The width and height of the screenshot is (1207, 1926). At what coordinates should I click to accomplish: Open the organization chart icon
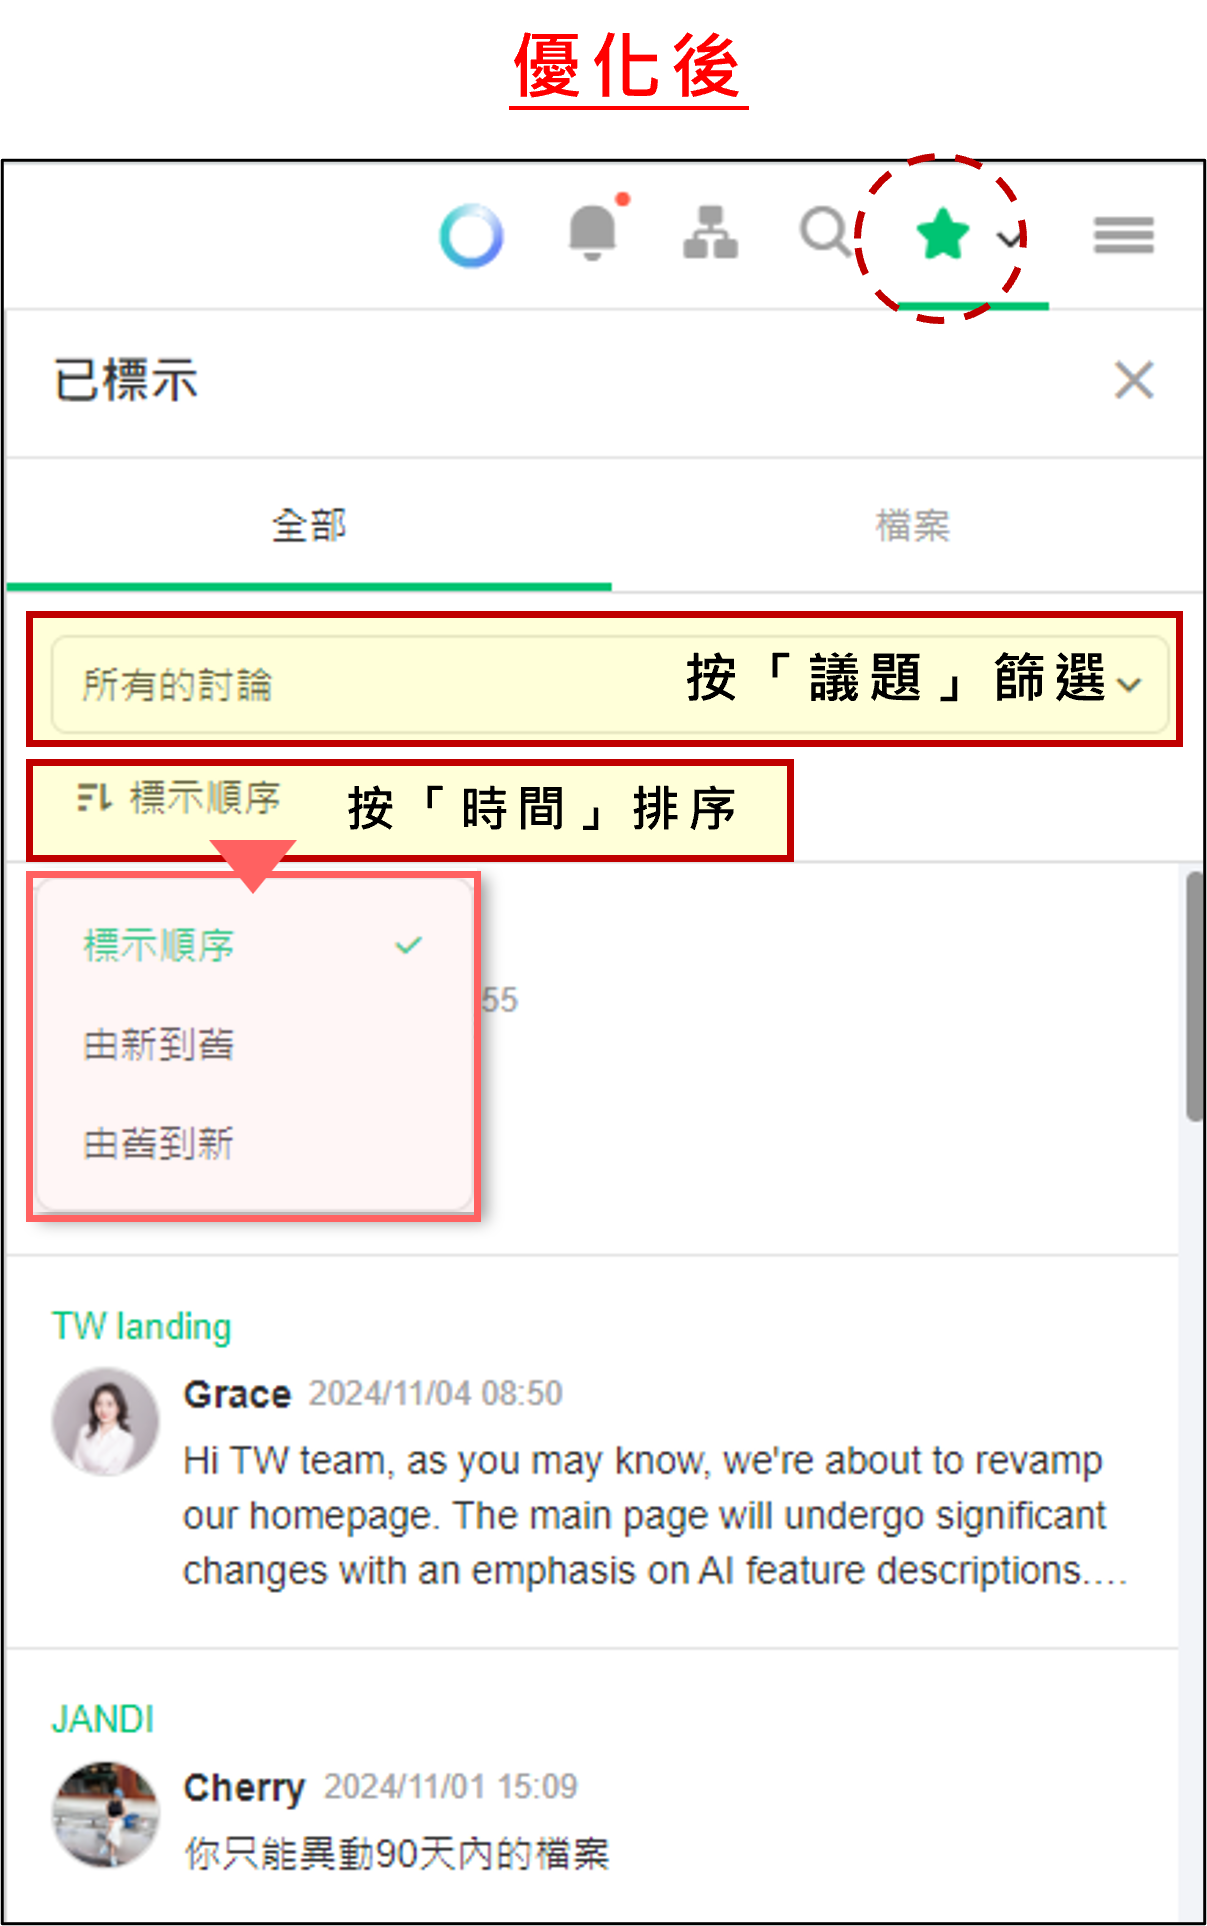coord(710,233)
